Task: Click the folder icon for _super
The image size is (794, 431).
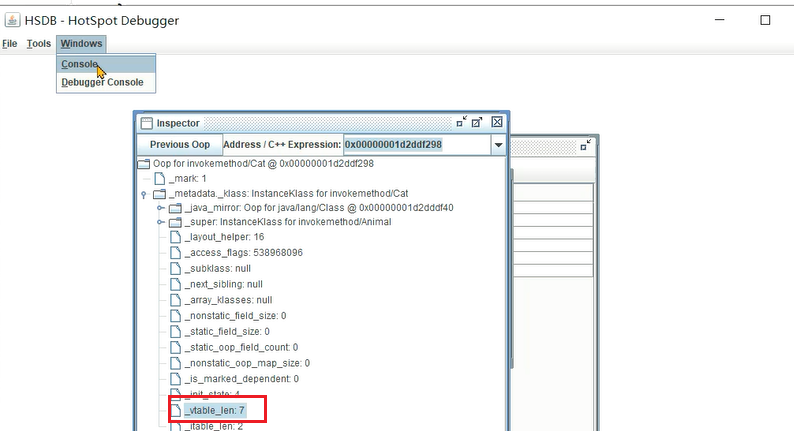Action: click(176, 222)
